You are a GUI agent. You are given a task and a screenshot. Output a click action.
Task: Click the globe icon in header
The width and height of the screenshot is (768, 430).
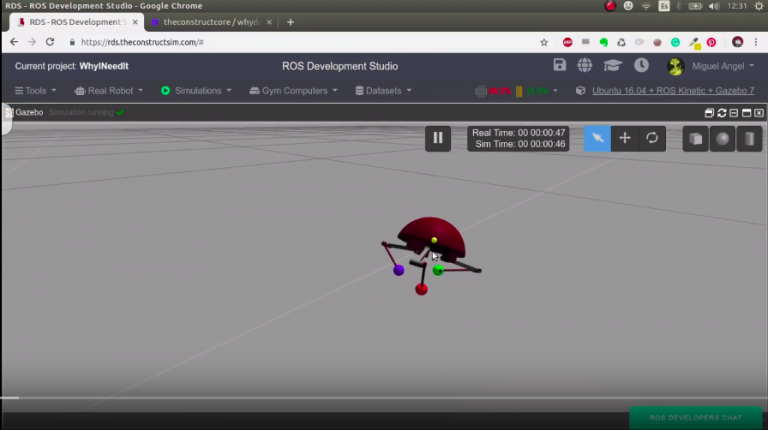point(584,65)
